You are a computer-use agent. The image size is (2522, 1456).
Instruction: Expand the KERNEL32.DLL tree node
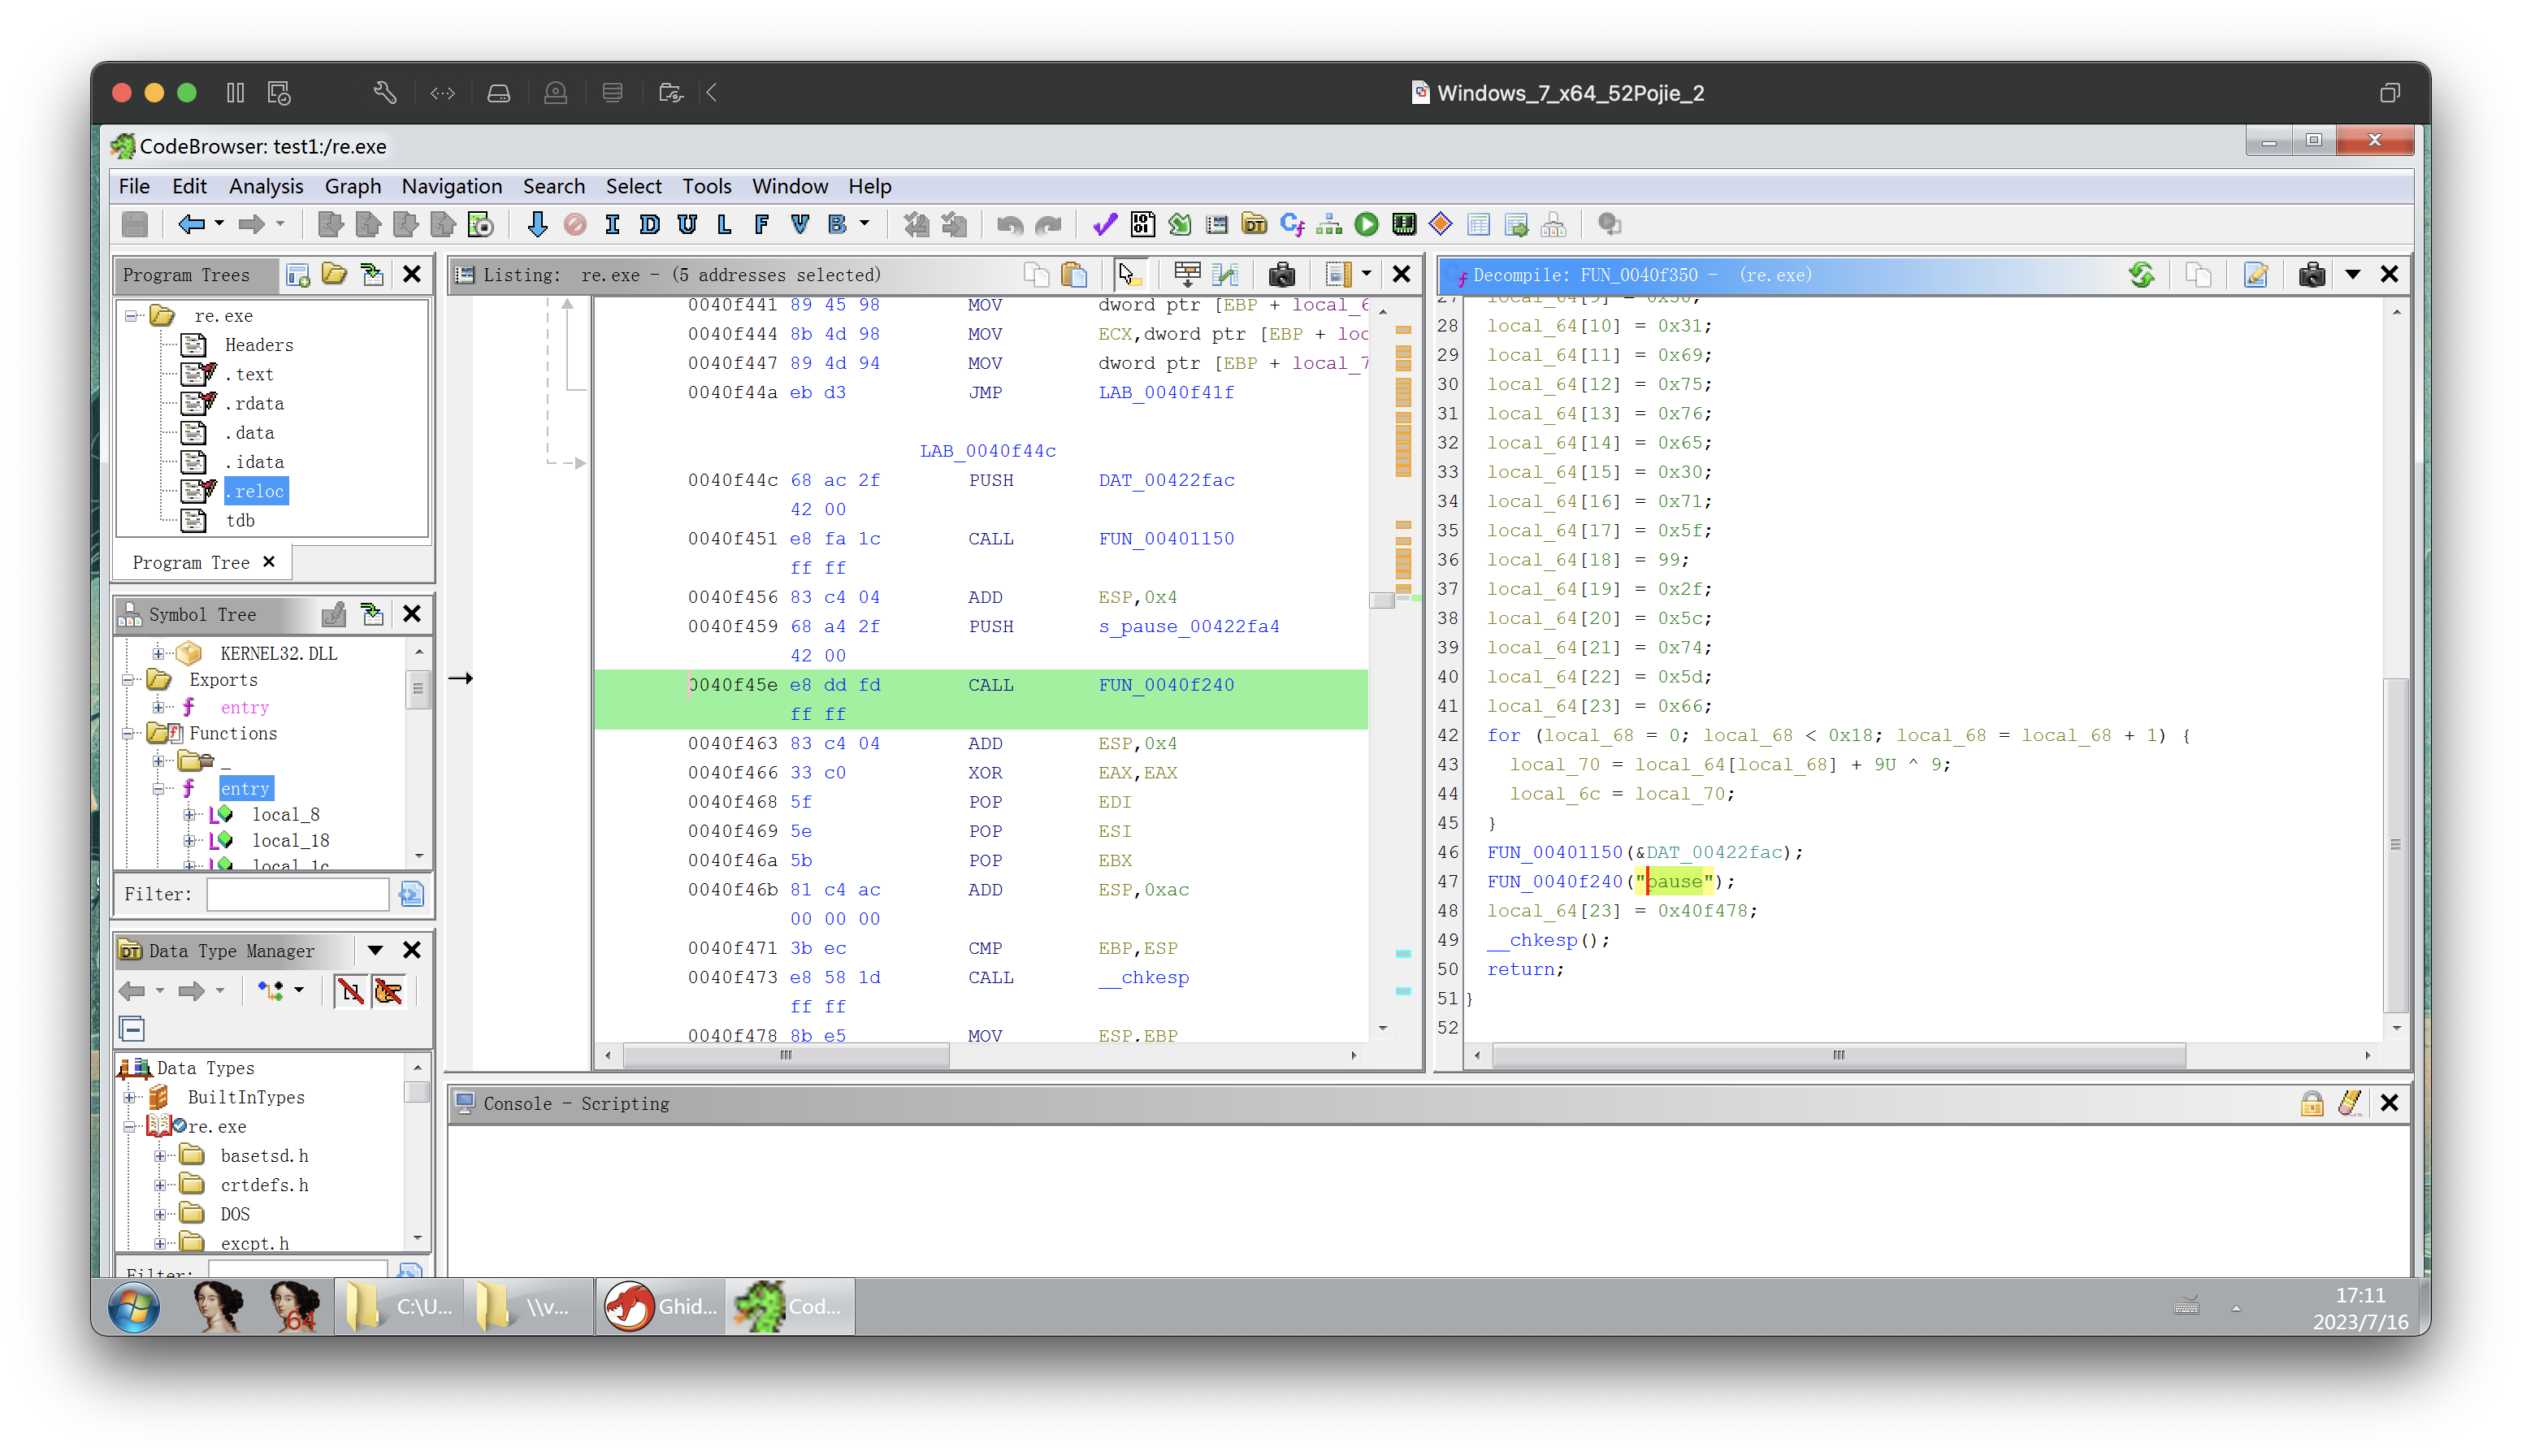tap(158, 653)
